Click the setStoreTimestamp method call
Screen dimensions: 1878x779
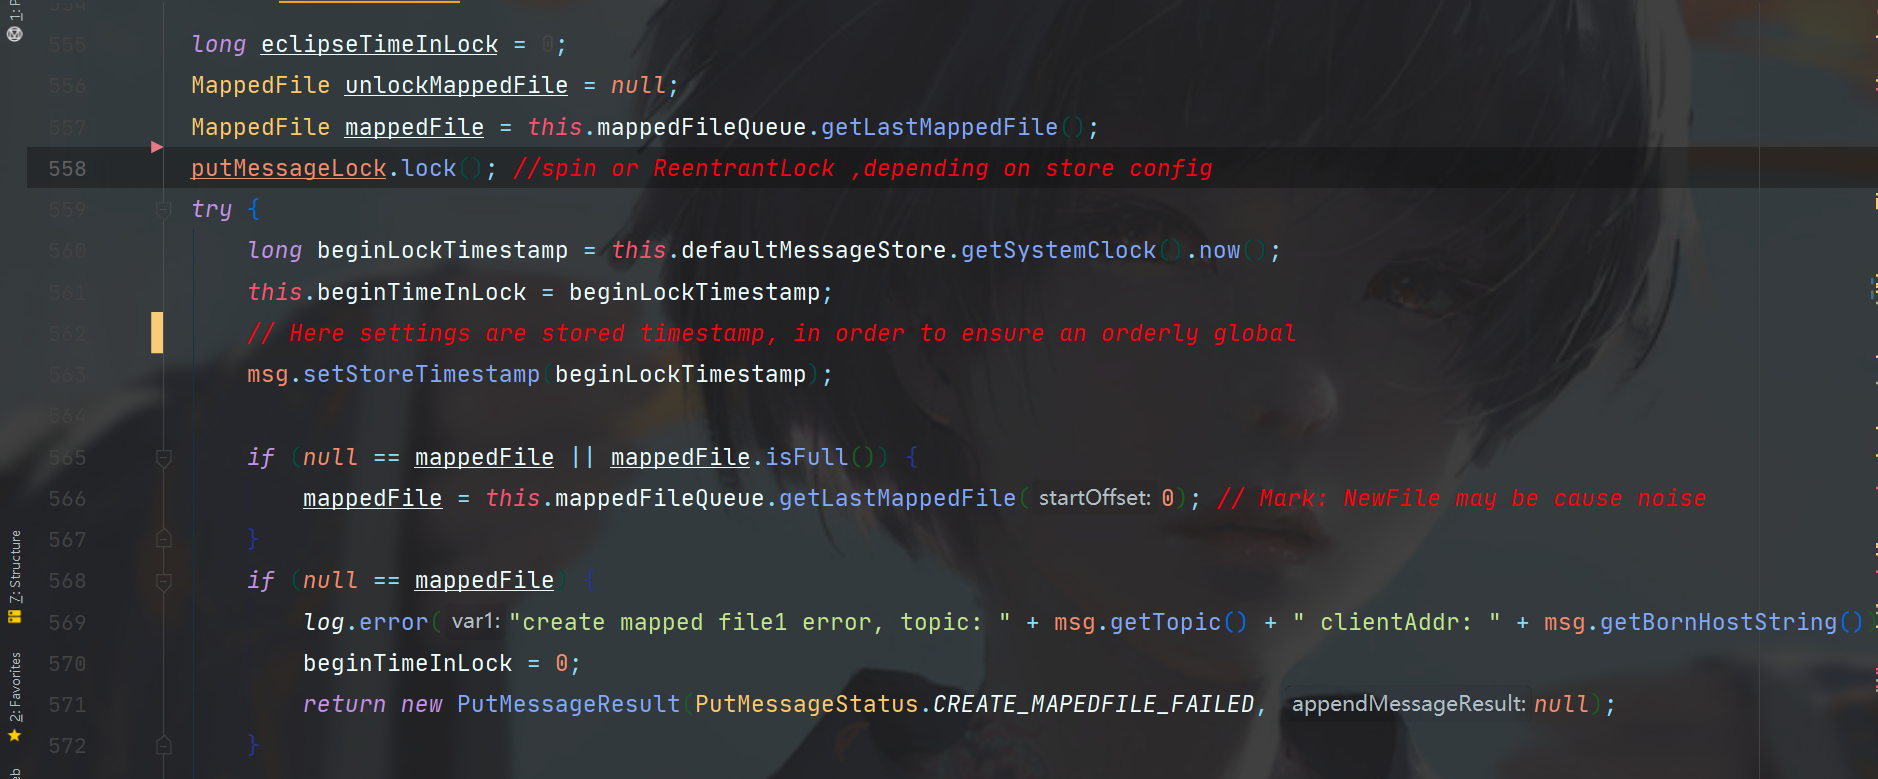coord(421,375)
